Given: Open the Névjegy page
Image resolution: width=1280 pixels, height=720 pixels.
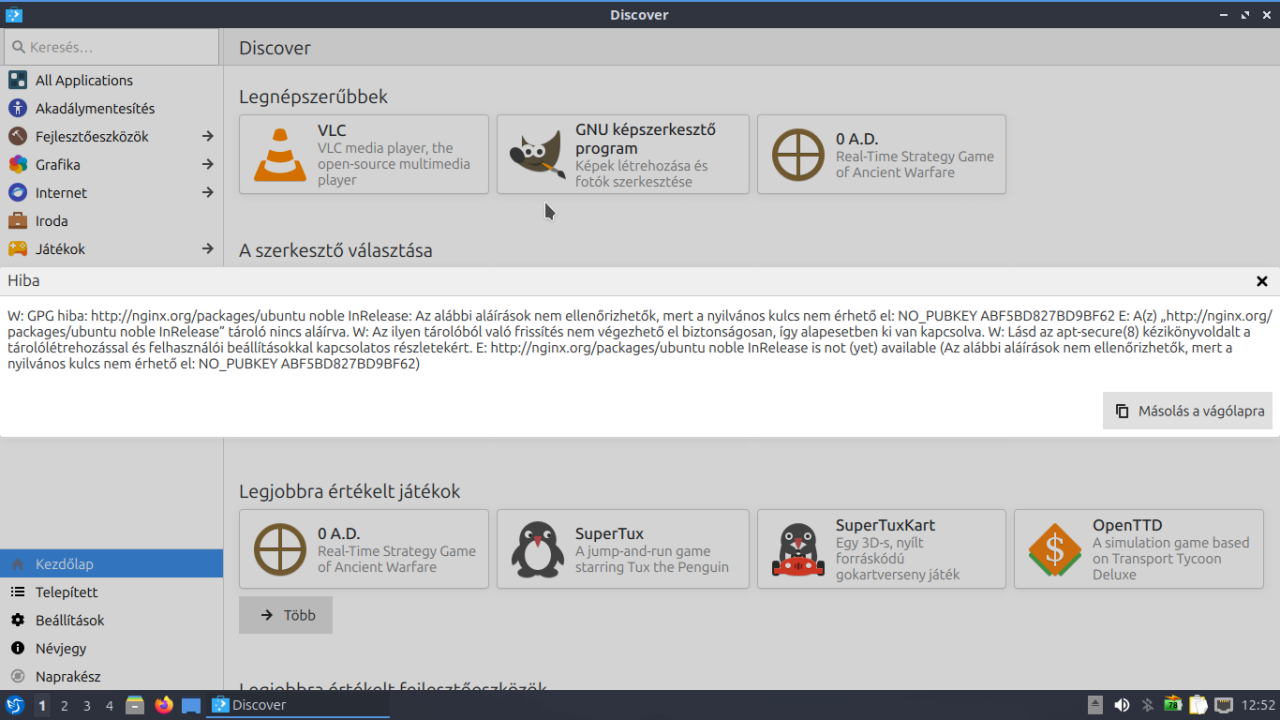Looking at the screenshot, I should (111, 648).
